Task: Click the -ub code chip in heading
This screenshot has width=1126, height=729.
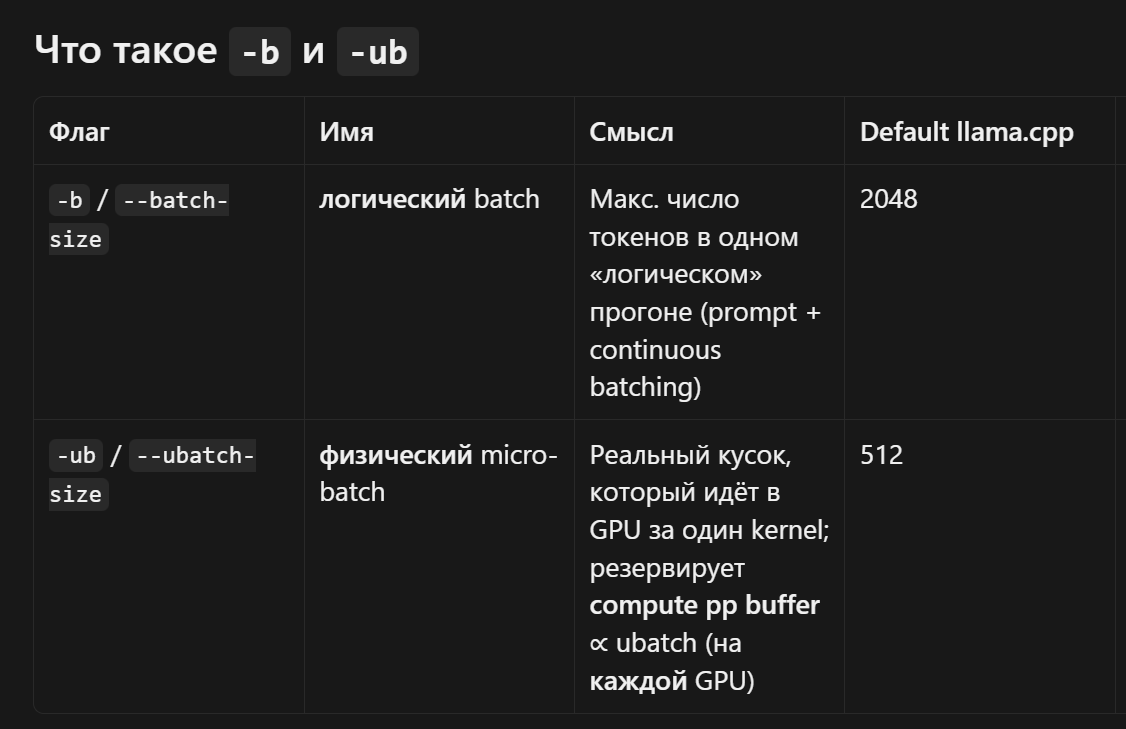Action: coord(378,52)
